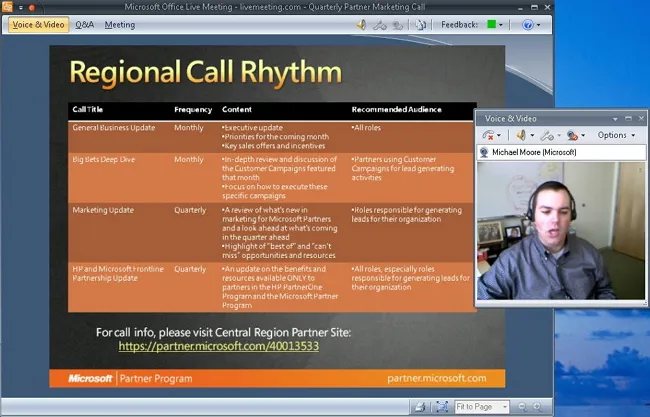This screenshot has height=417, width=650.
Task: Click the orange recording indicator in title bar
Action: 32,7
